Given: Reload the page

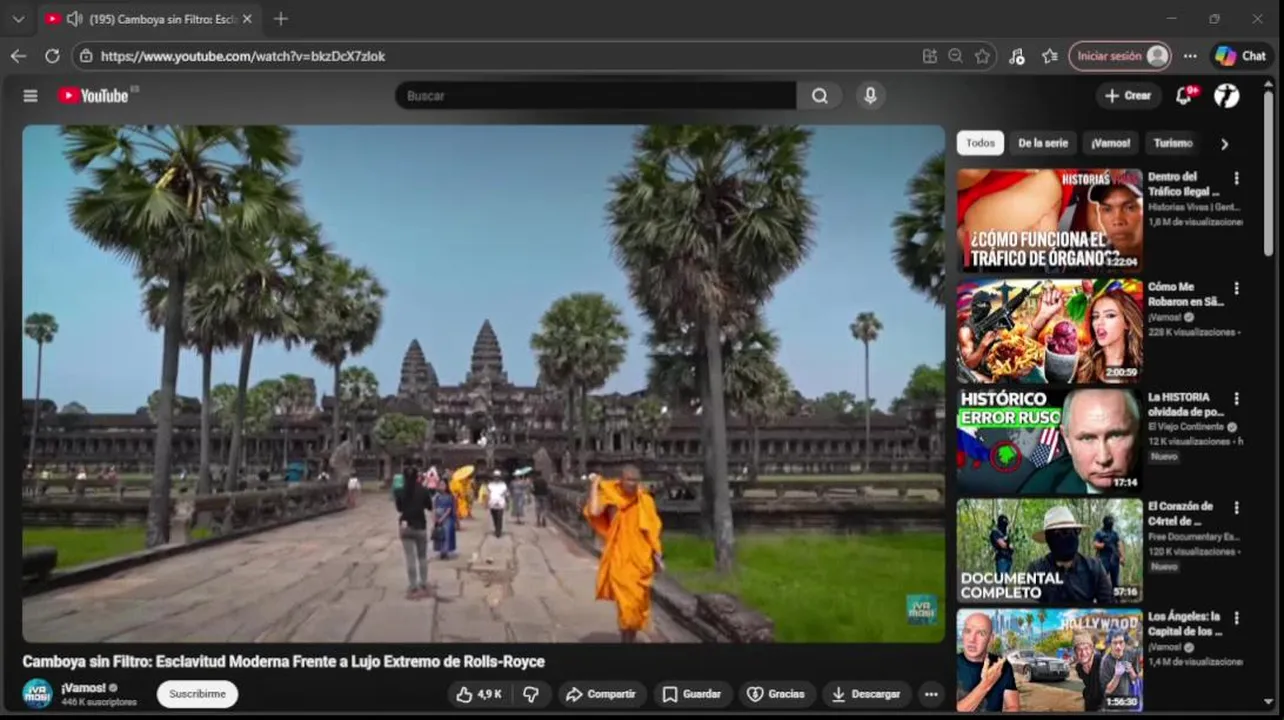Looking at the screenshot, I should (52, 56).
